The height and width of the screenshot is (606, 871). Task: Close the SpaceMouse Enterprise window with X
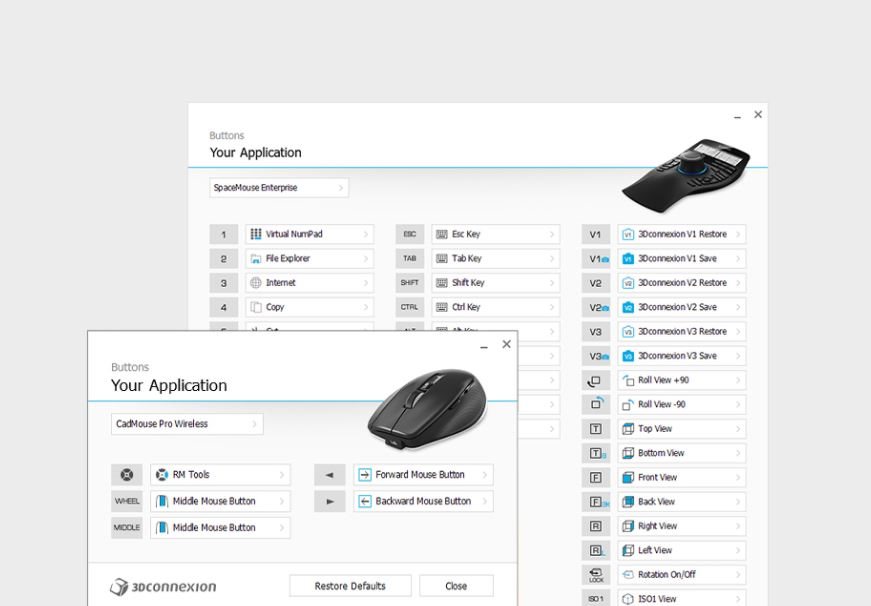point(758,114)
